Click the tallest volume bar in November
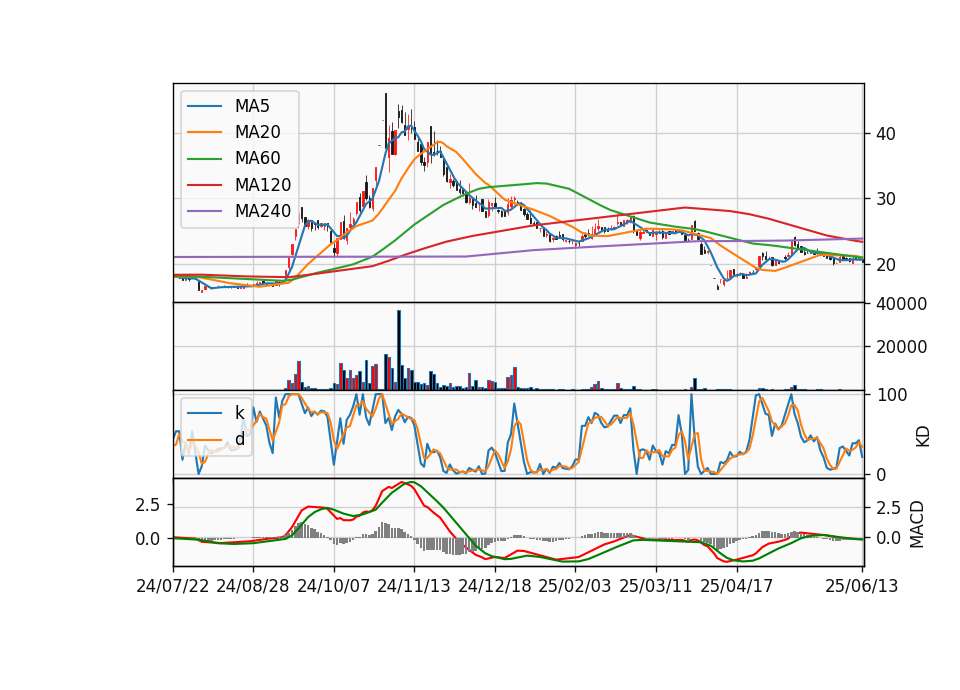The width and height of the screenshot is (960, 690). pos(399,350)
